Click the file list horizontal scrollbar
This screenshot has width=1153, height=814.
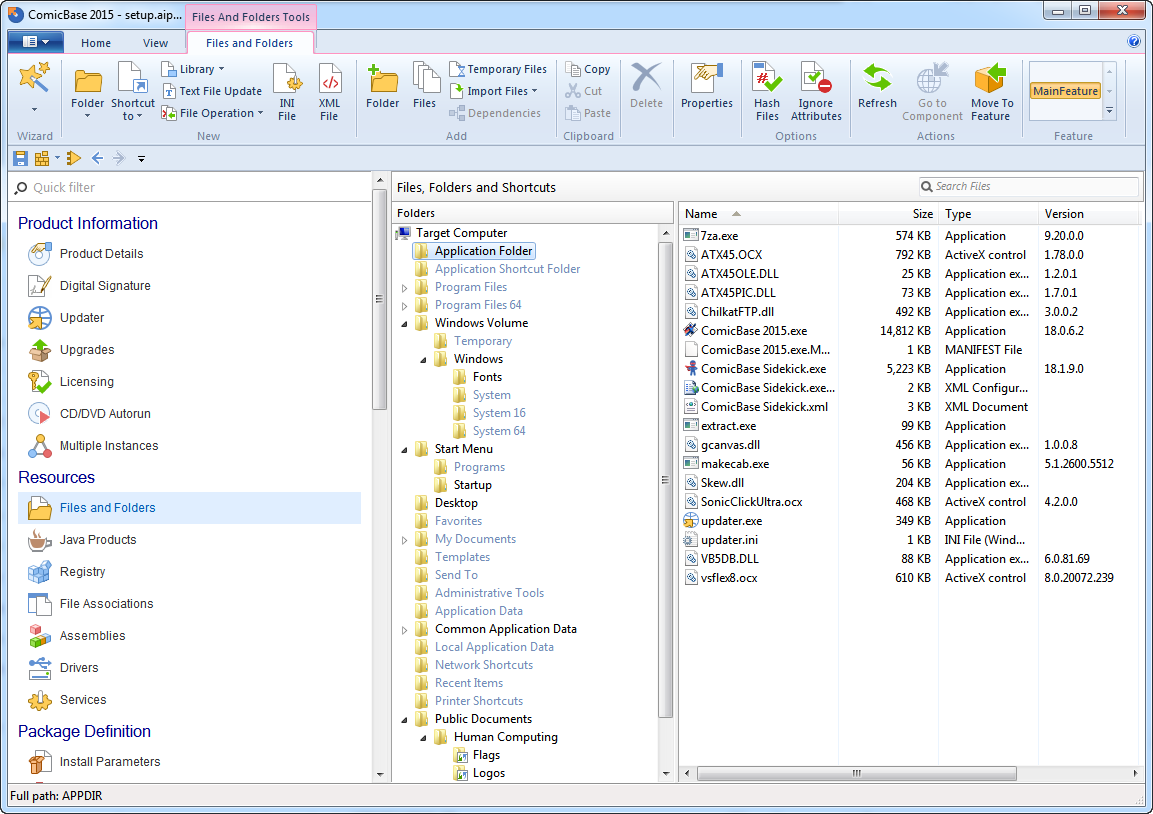(x=857, y=774)
